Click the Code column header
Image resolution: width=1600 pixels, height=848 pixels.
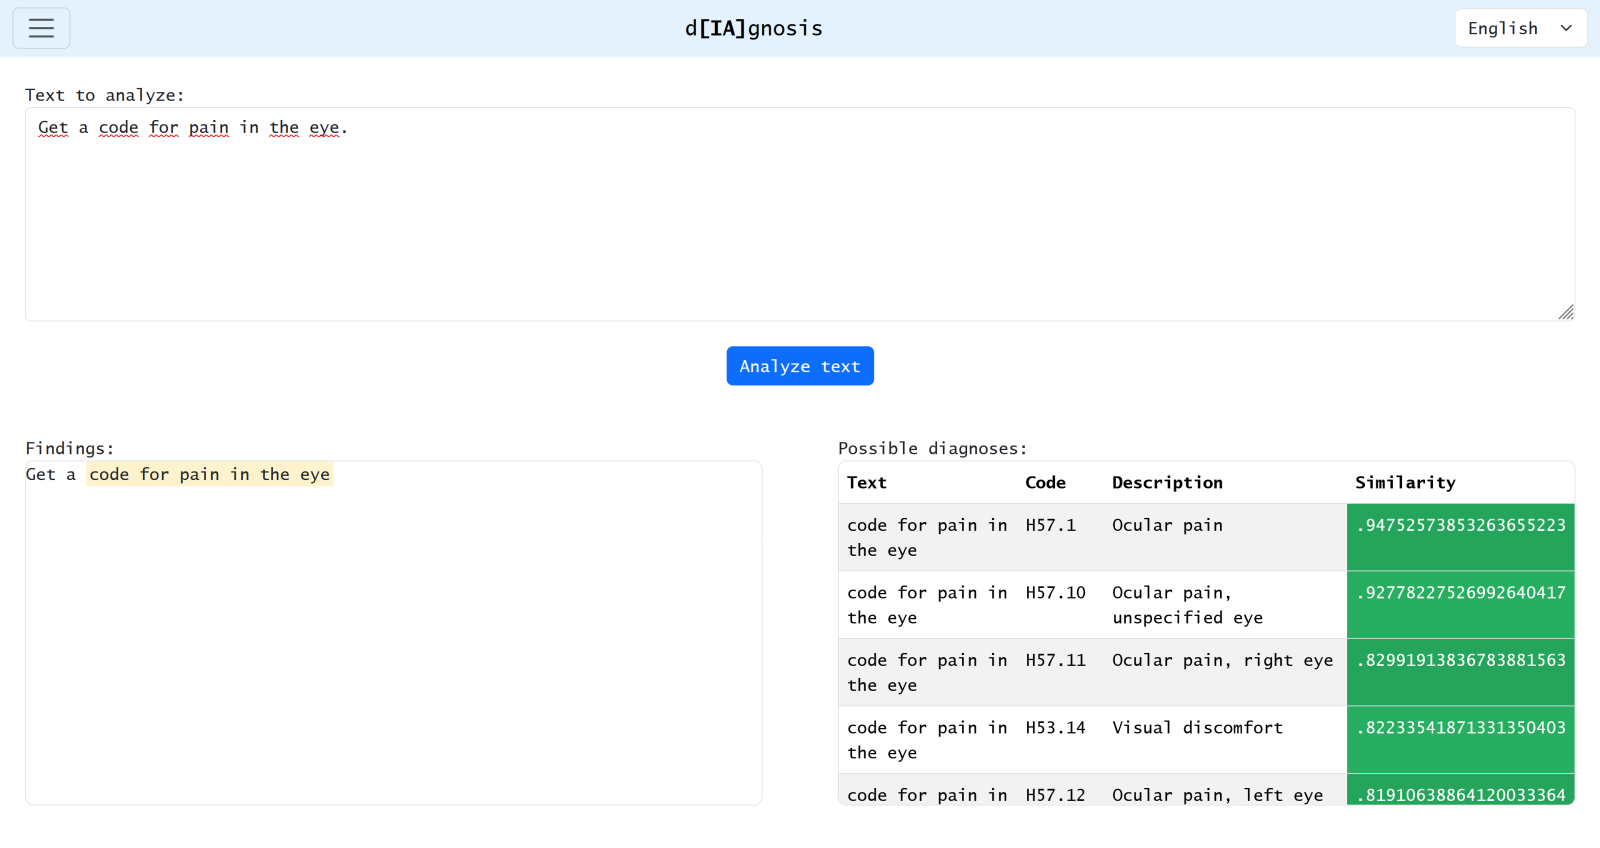(x=1045, y=482)
